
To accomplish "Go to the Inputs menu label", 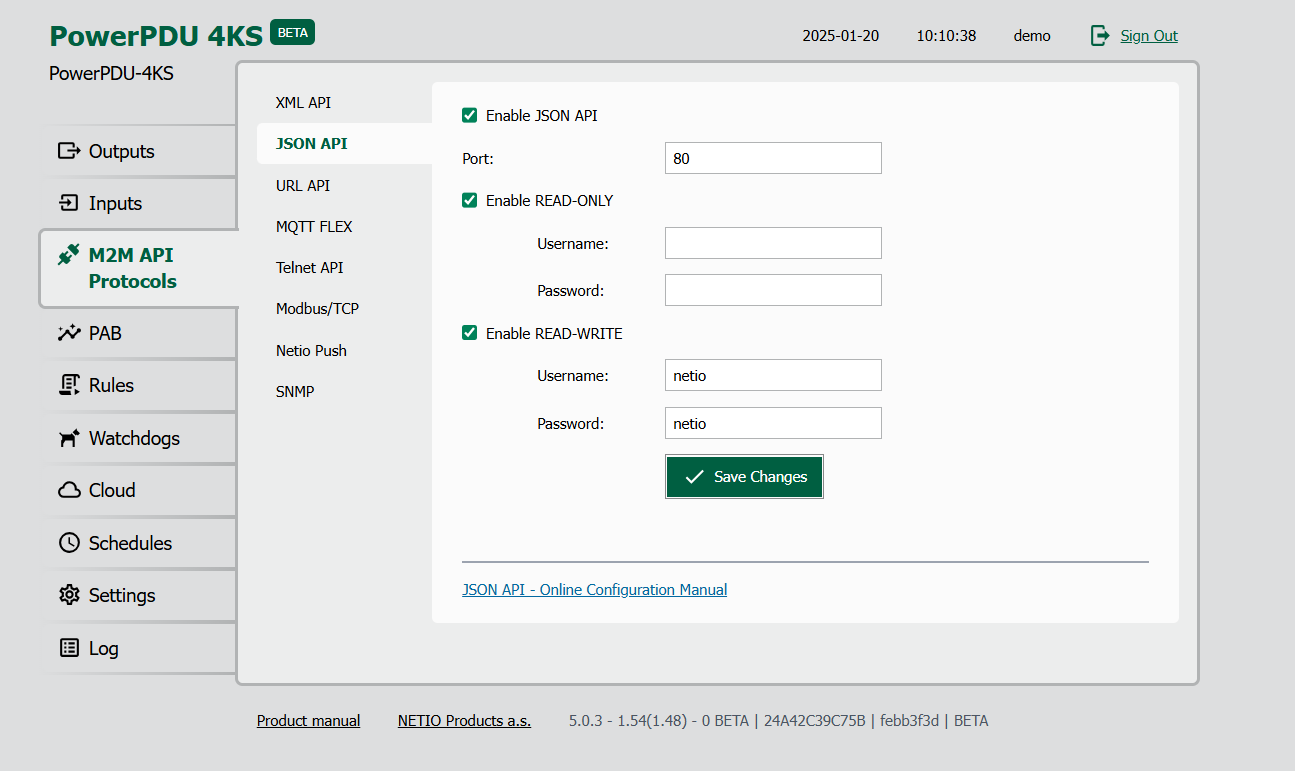I will point(115,203).
